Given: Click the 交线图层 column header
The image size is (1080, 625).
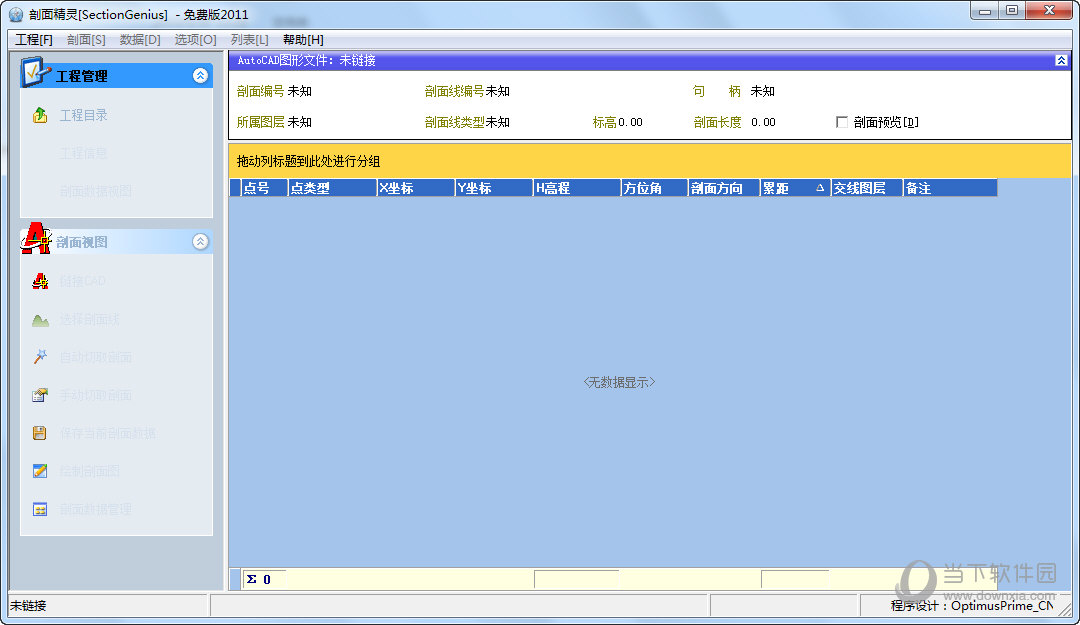Looking at the screenshot, I should coord(866,187).
